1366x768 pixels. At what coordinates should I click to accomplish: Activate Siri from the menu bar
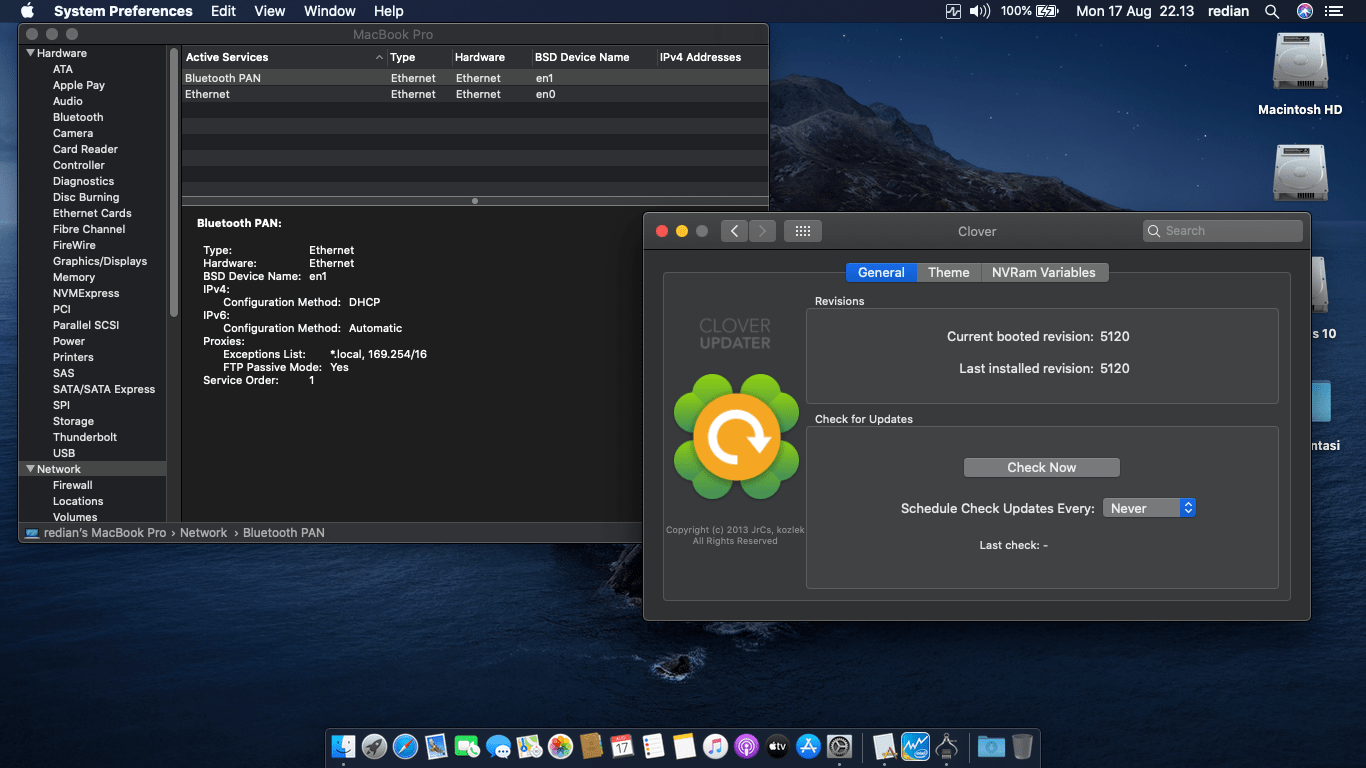(x=1304, y=11)
